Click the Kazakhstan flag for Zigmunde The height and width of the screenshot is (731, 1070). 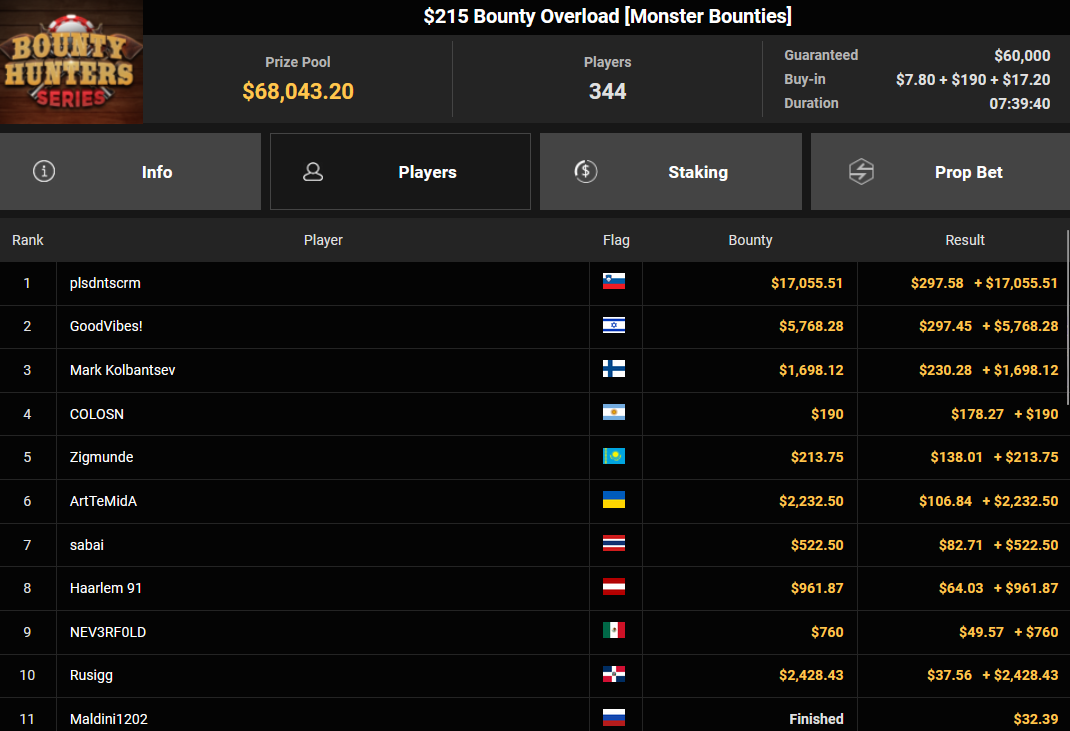(613, 456)
